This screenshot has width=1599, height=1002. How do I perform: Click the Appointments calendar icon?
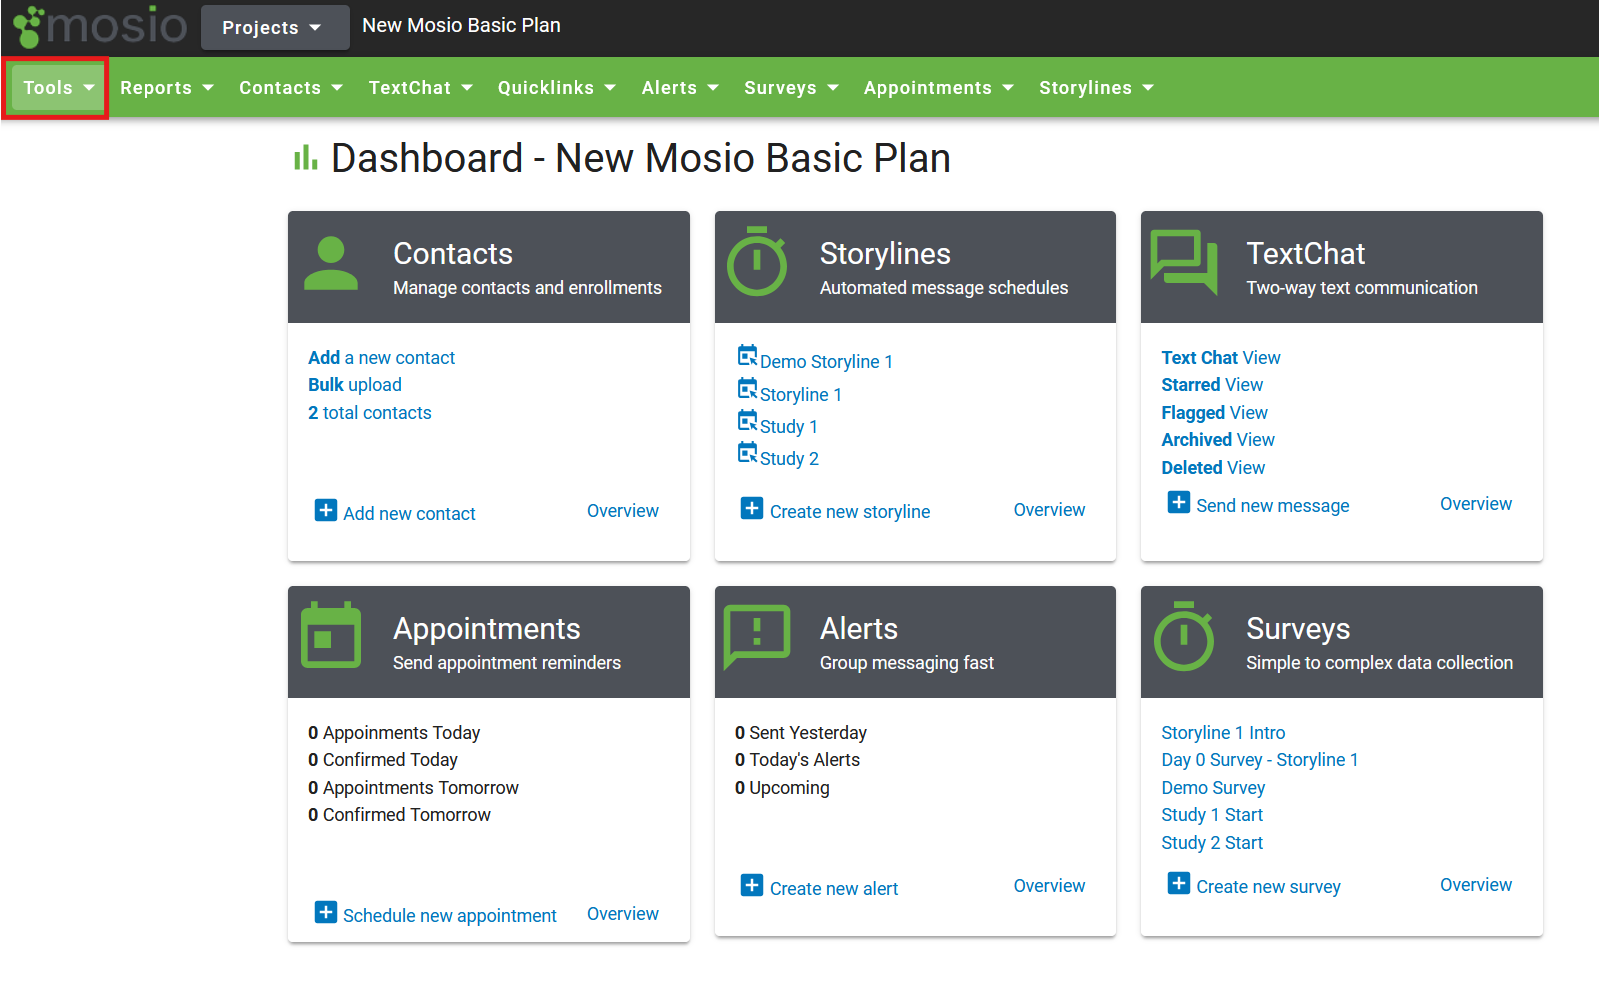pyautogui.click(x=331, y=634)
